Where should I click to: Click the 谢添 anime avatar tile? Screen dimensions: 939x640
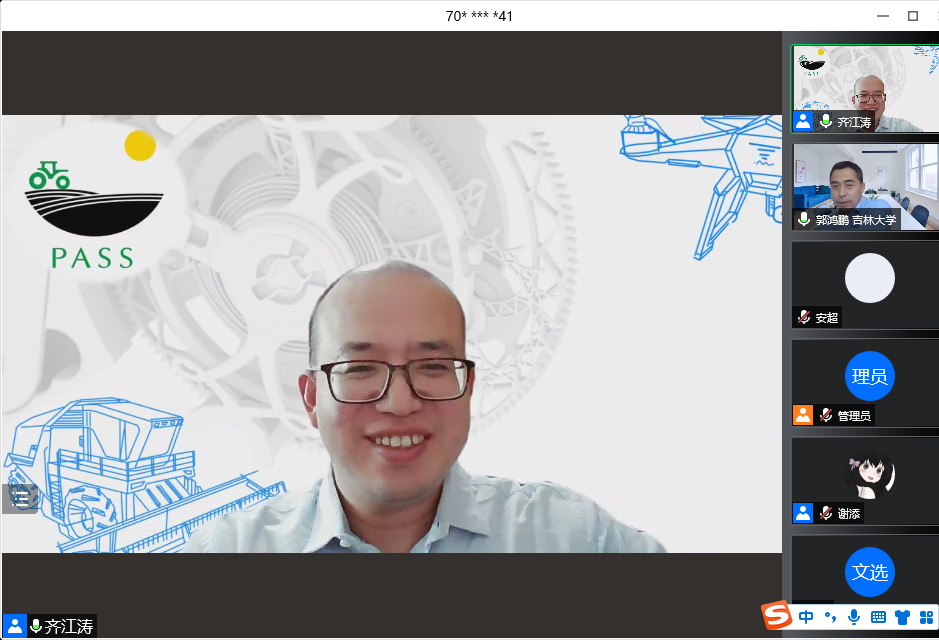pos(869,474)
